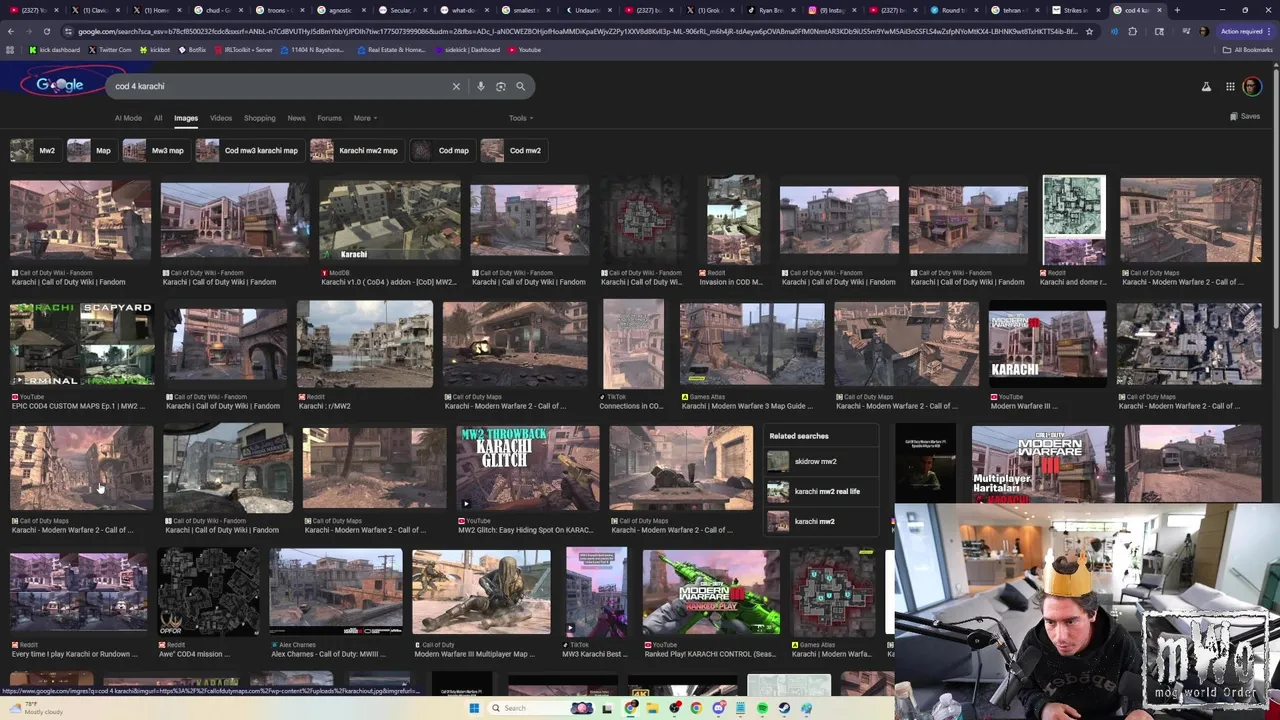Switch to the All results tab
Viewport: 1280px width, 720px height.
pyautogui.click(x=158, y=118)
